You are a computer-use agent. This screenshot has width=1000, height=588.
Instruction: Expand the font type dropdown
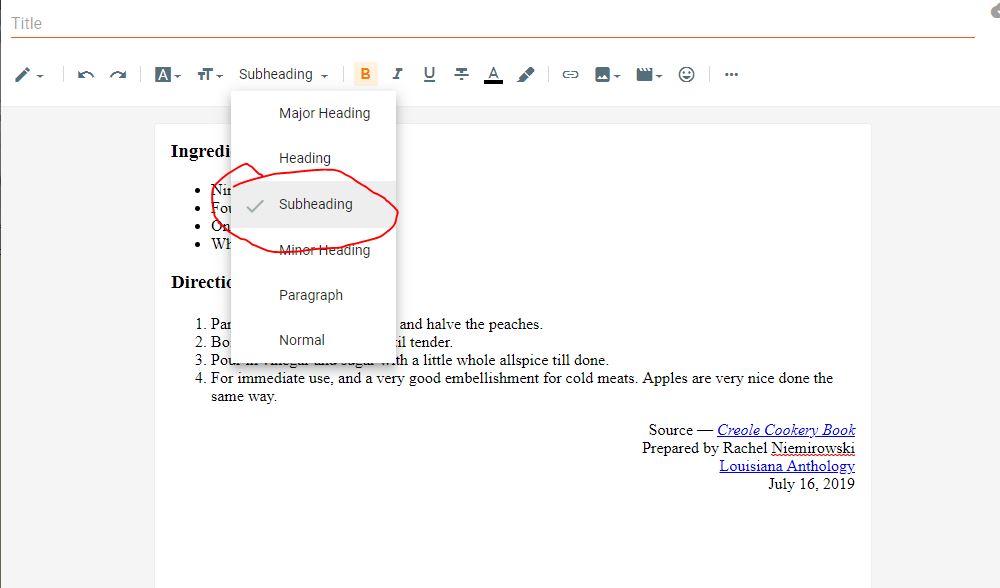coord(168,75)
